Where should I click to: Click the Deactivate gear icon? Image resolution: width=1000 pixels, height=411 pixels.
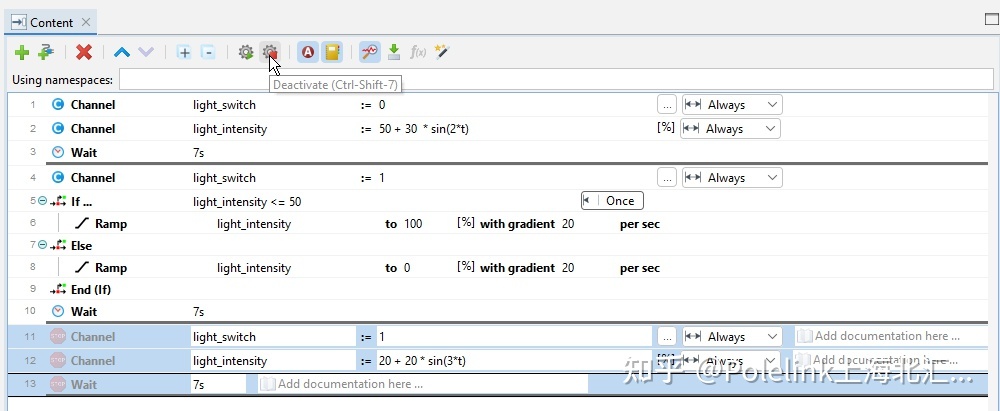(x=270, y=52)
